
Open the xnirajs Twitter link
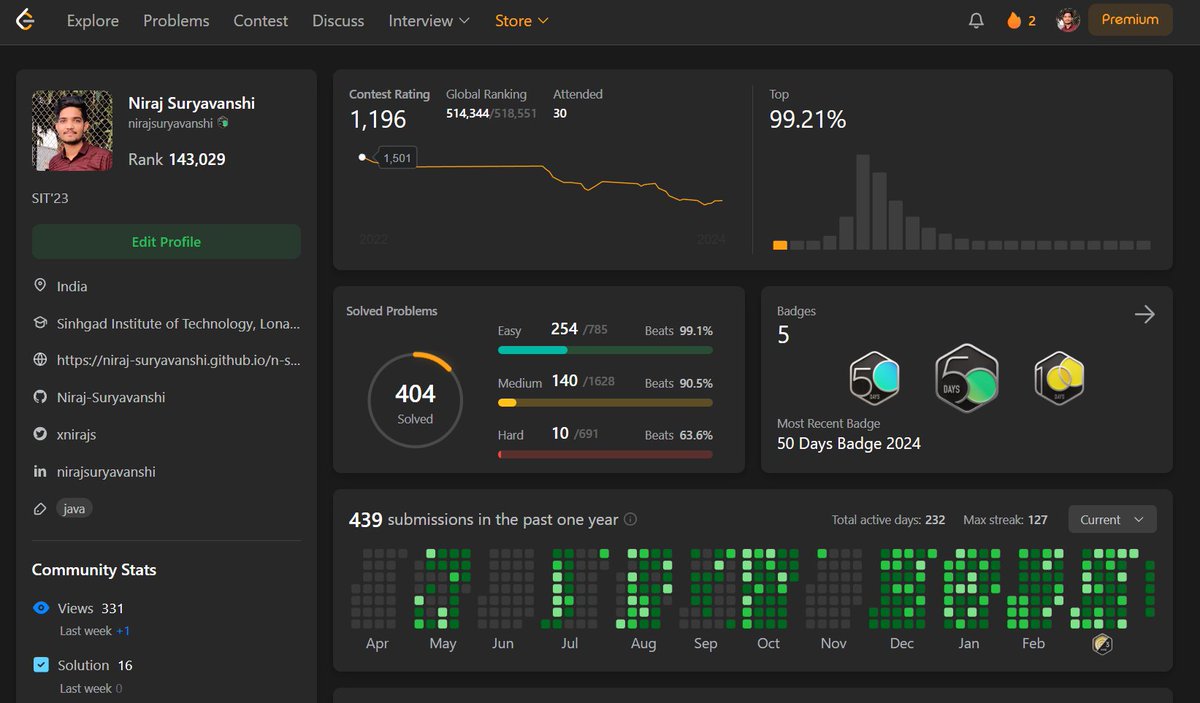click(x=76, y=434)
